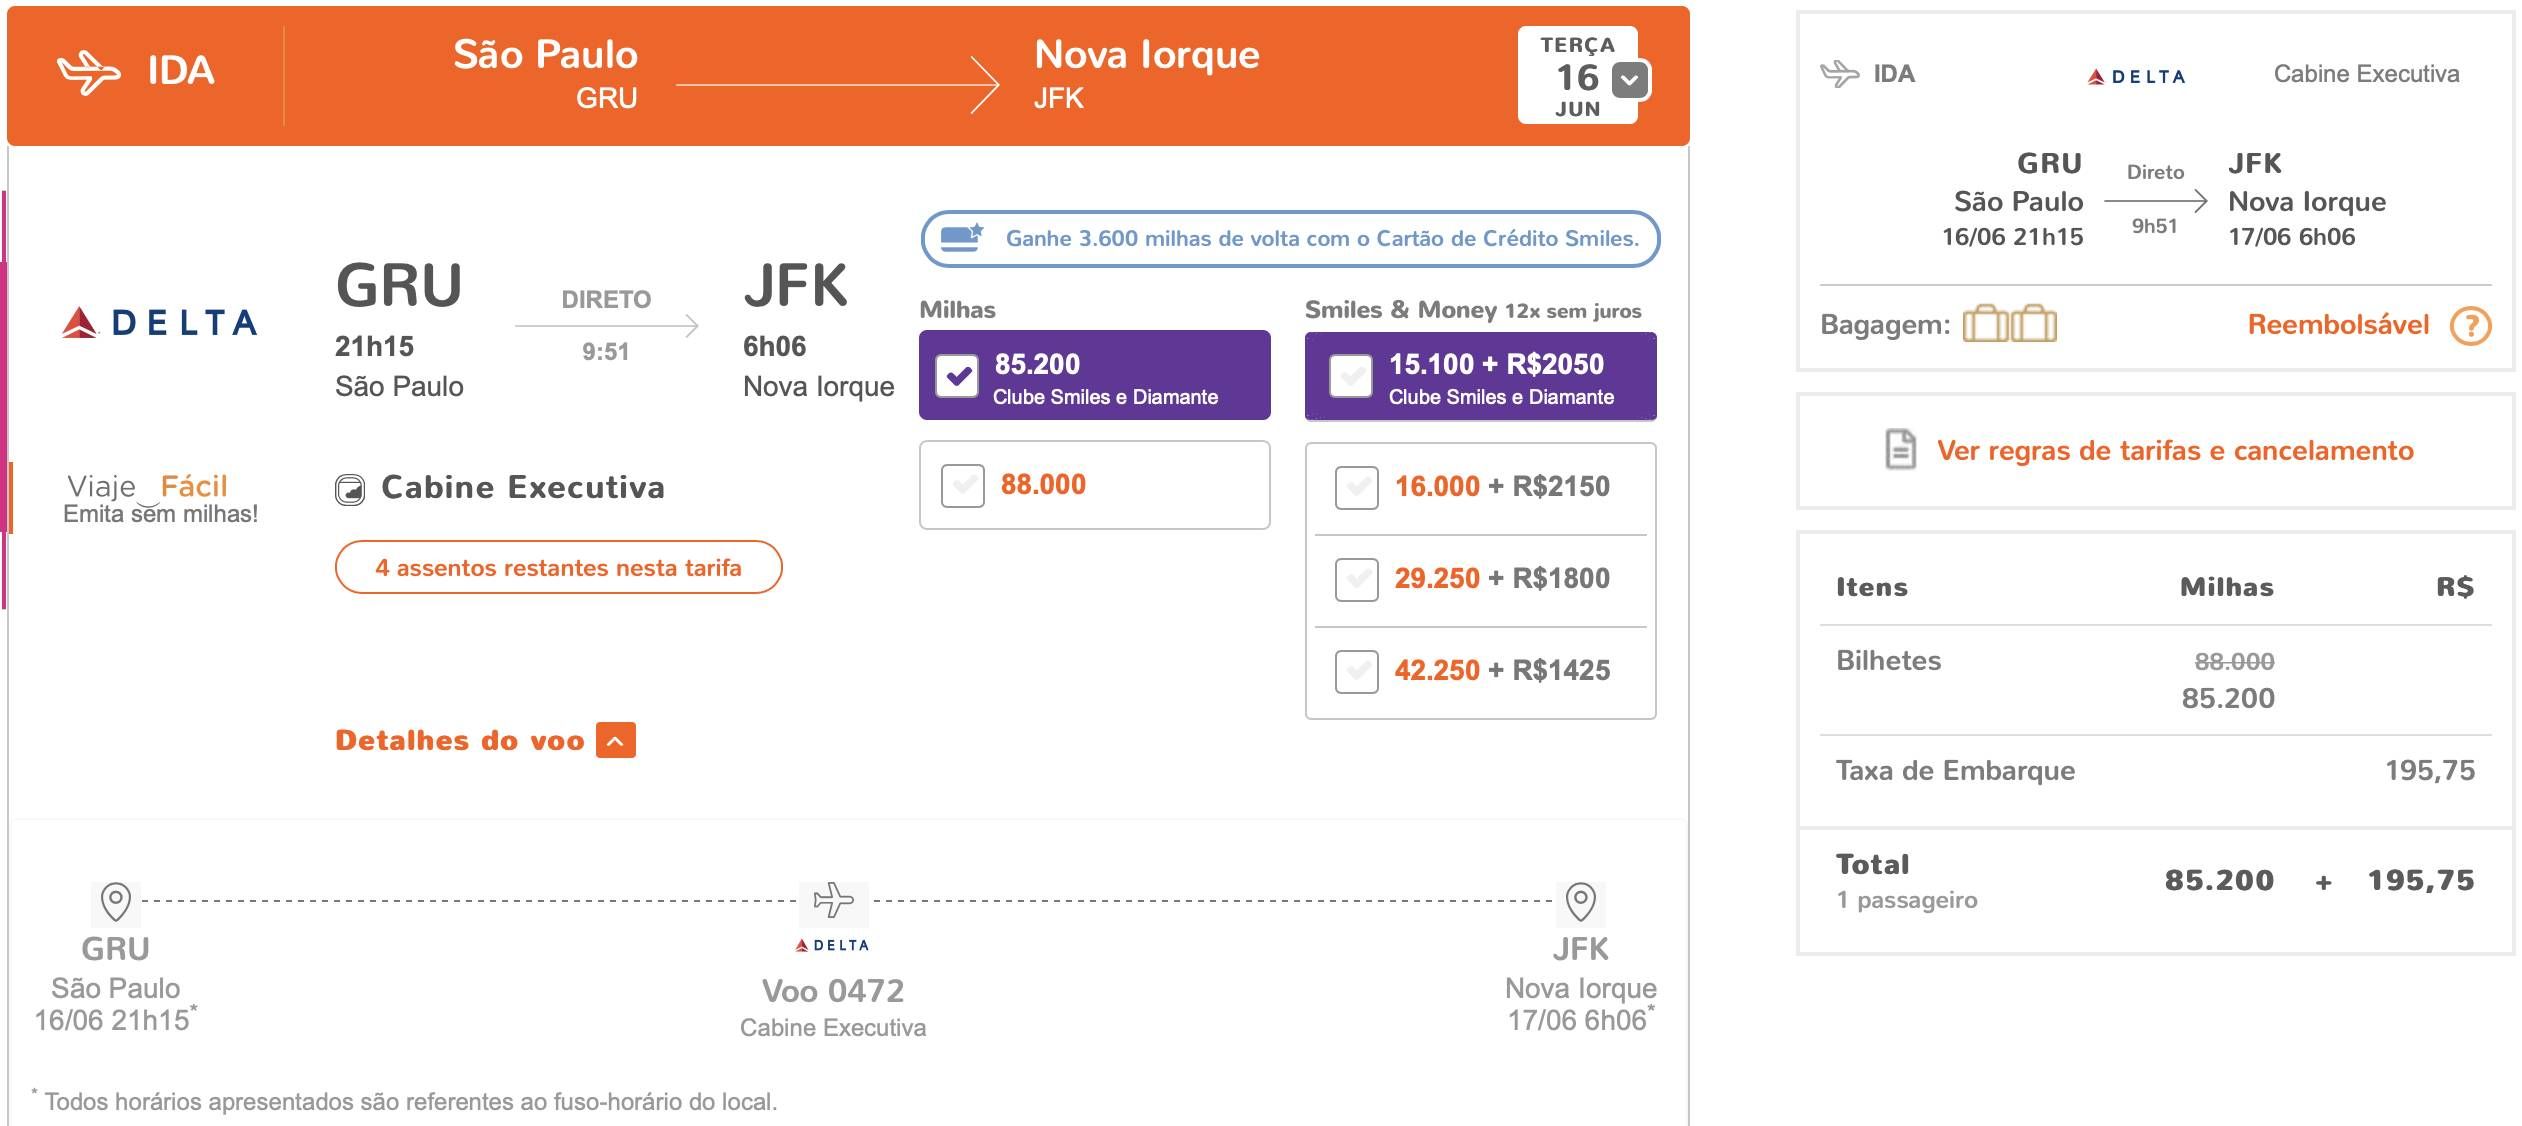The image size is (2522, 1126).
Task: Collapse the Detalhes do voo section
Action: [616, 741]
